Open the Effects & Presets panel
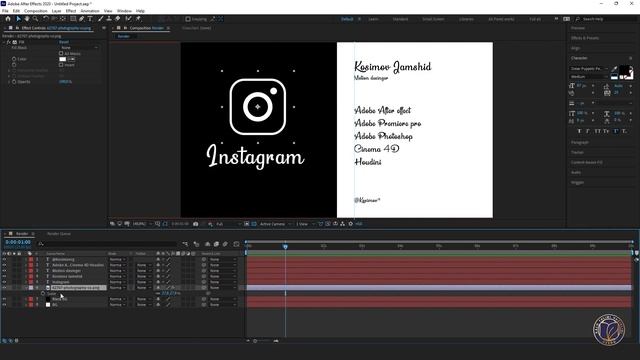Viewport: 640px width, 360px height. (585, 38)
